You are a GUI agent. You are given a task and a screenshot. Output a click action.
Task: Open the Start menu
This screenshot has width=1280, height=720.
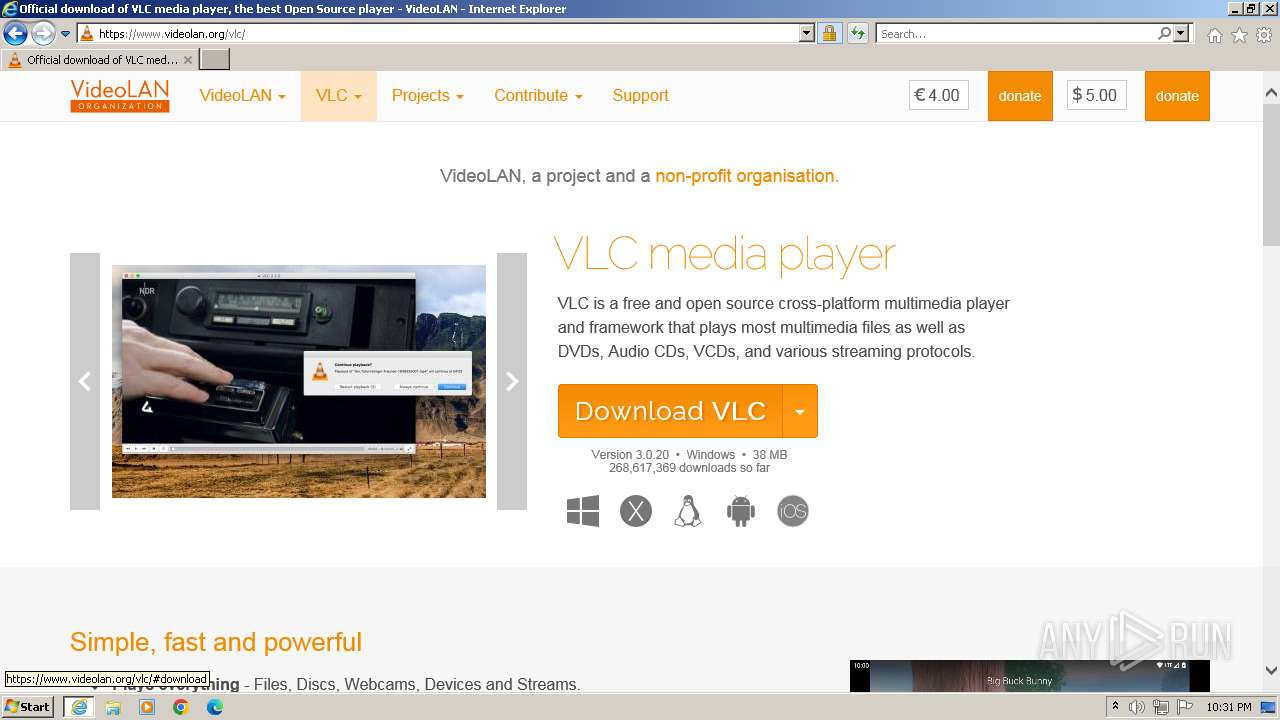pyautogui.click(x=28, y=707)
